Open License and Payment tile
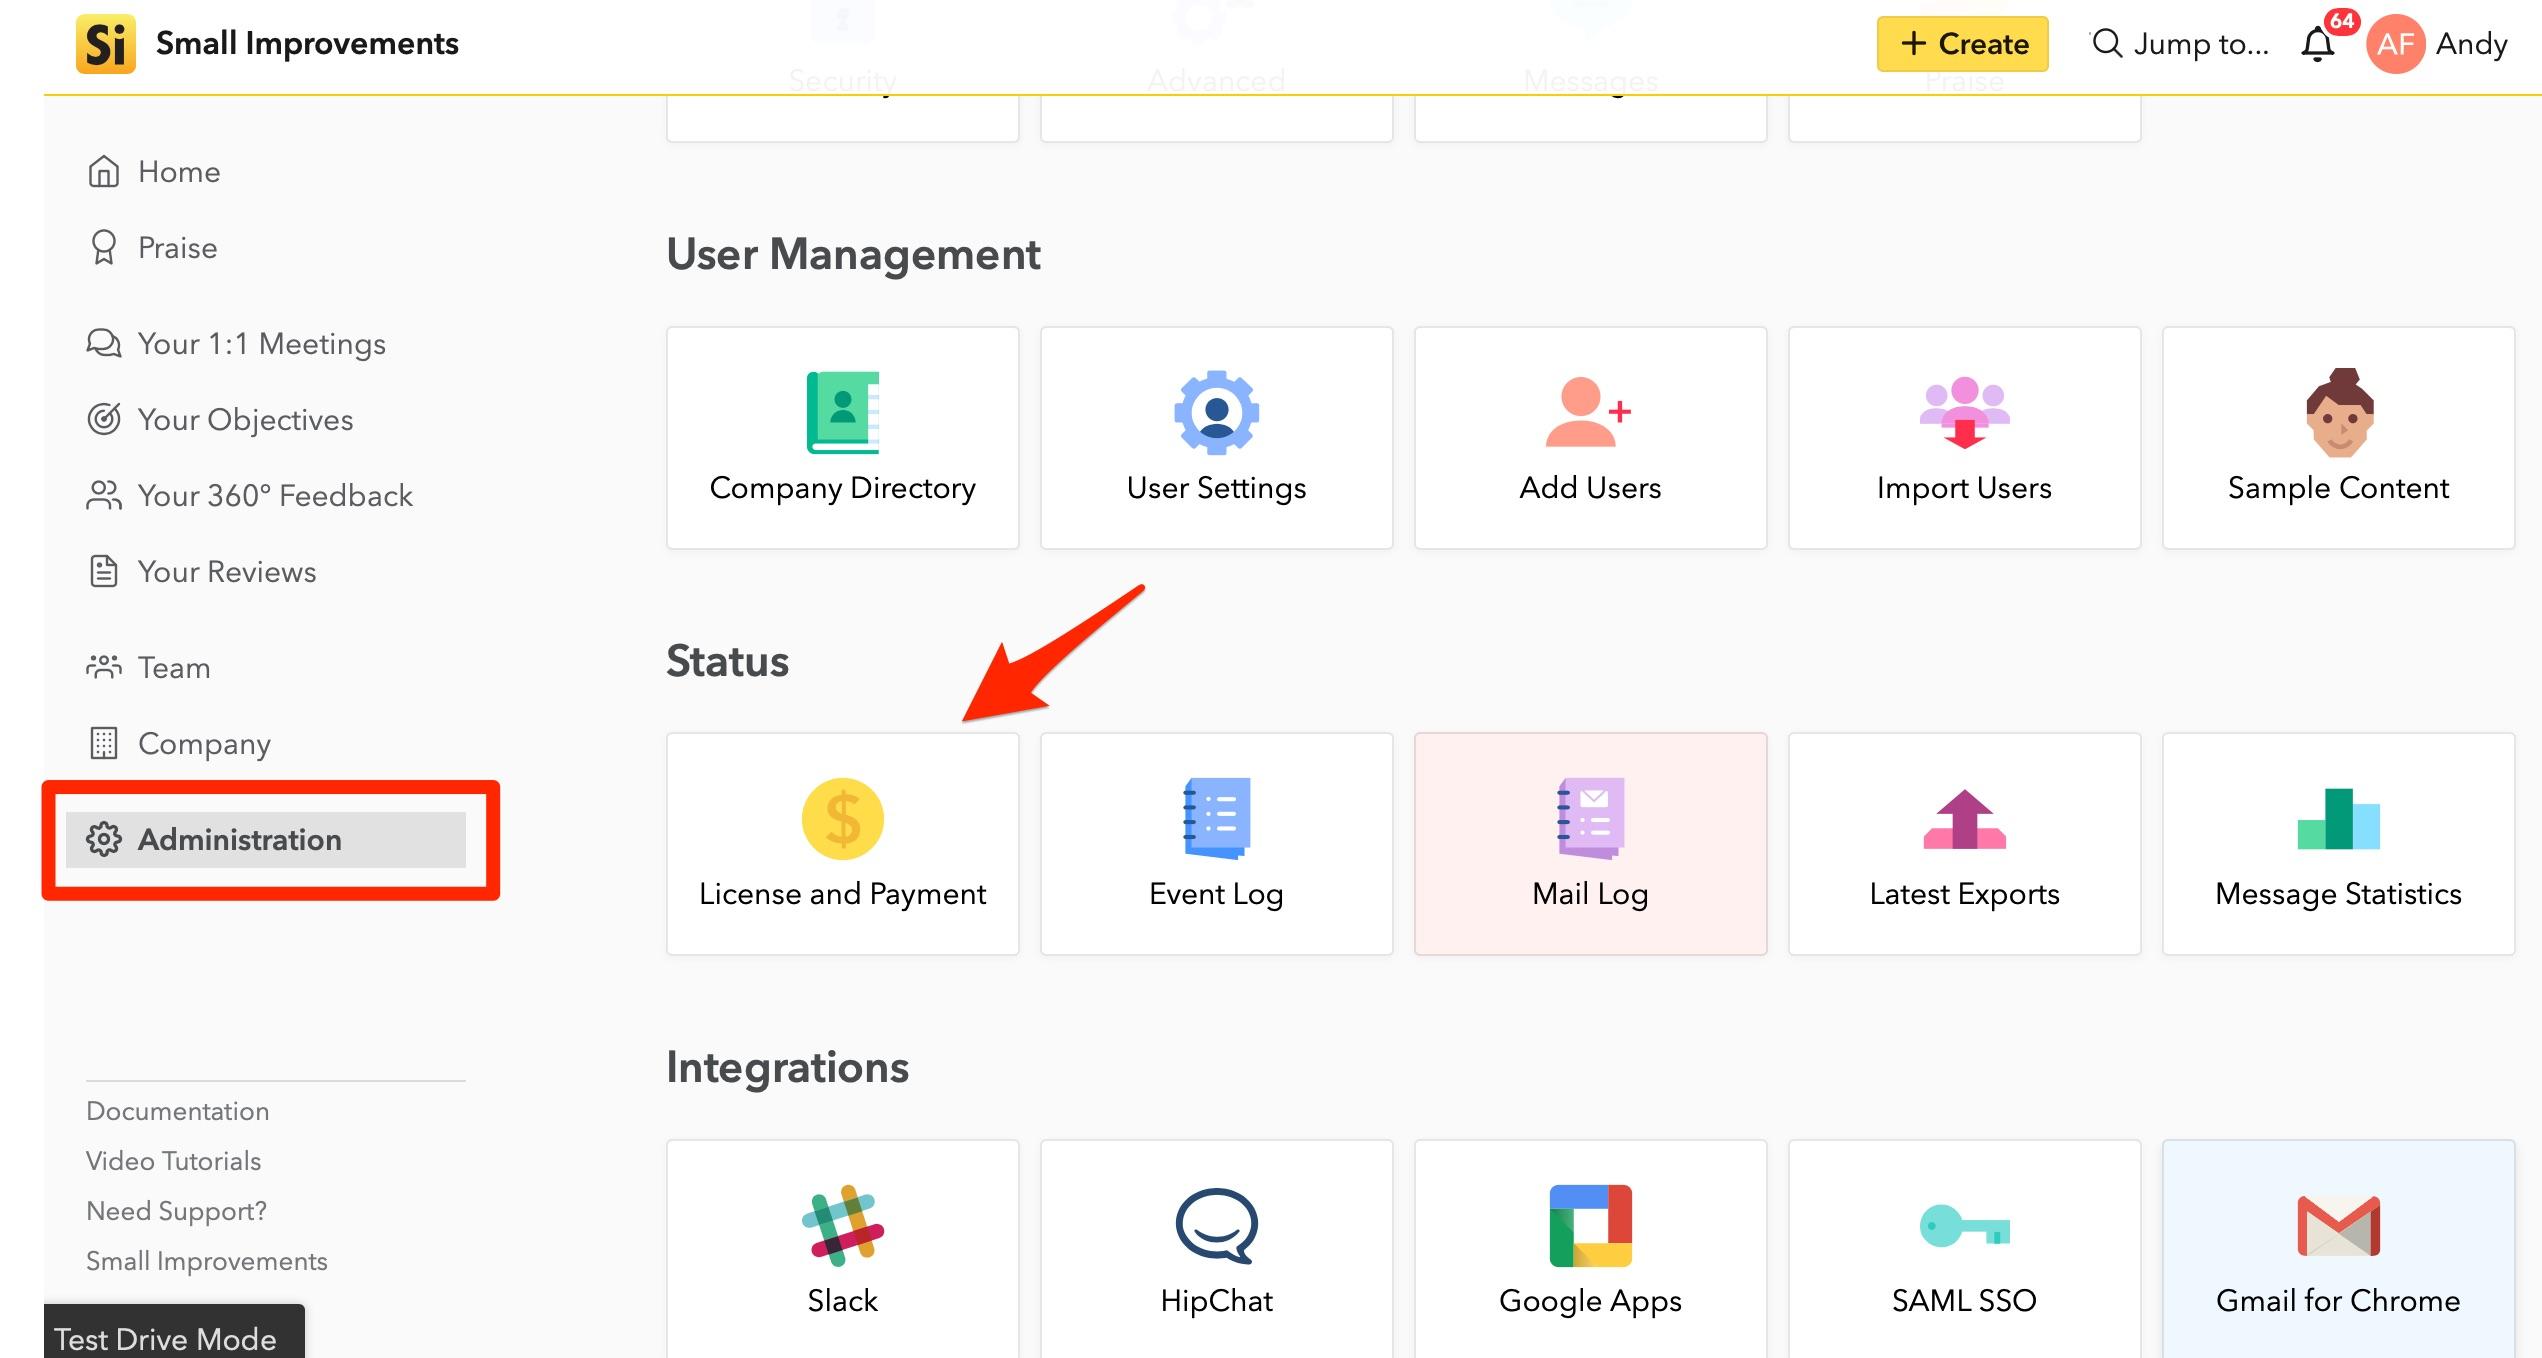Screen dimensions: 2542x1358 click(842, 844)
